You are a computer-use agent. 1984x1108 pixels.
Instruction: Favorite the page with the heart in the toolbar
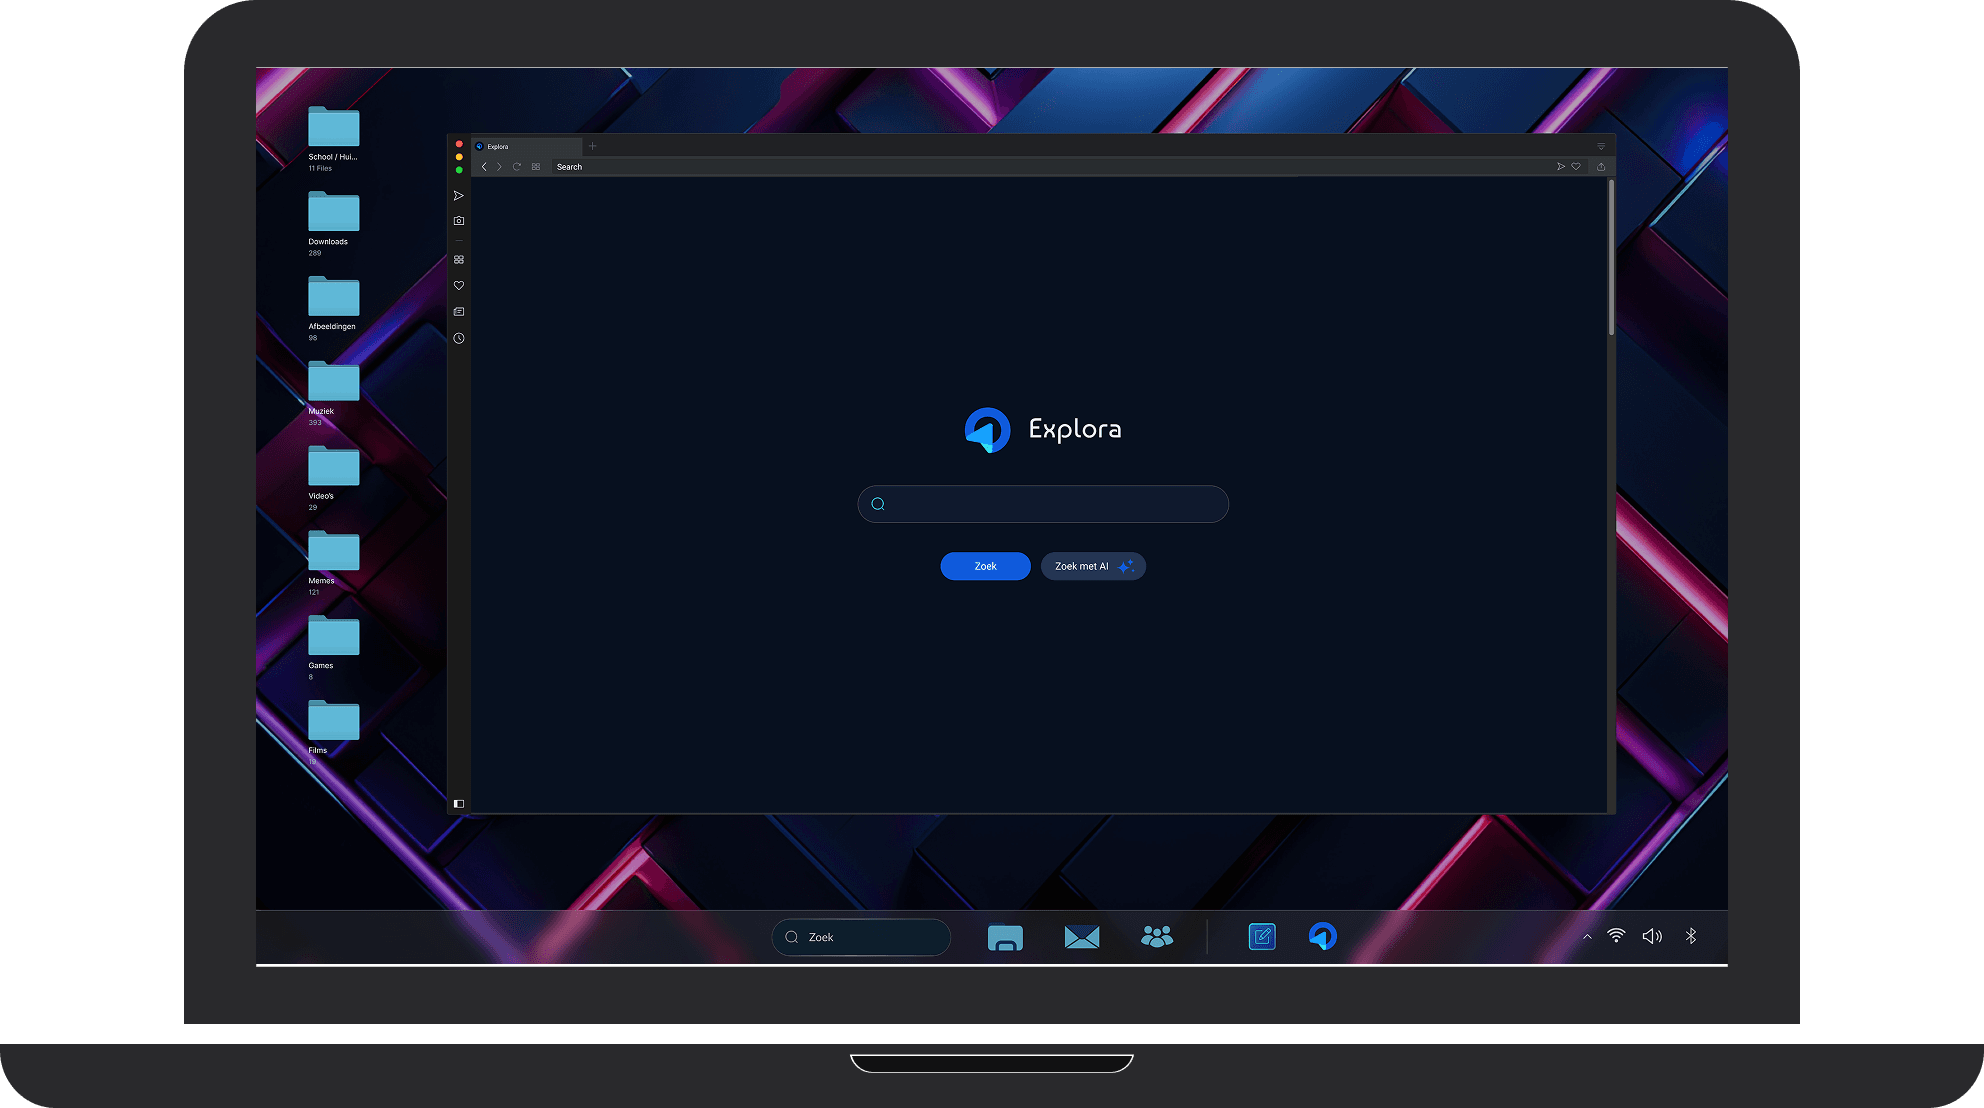[x=1576, y=167]
